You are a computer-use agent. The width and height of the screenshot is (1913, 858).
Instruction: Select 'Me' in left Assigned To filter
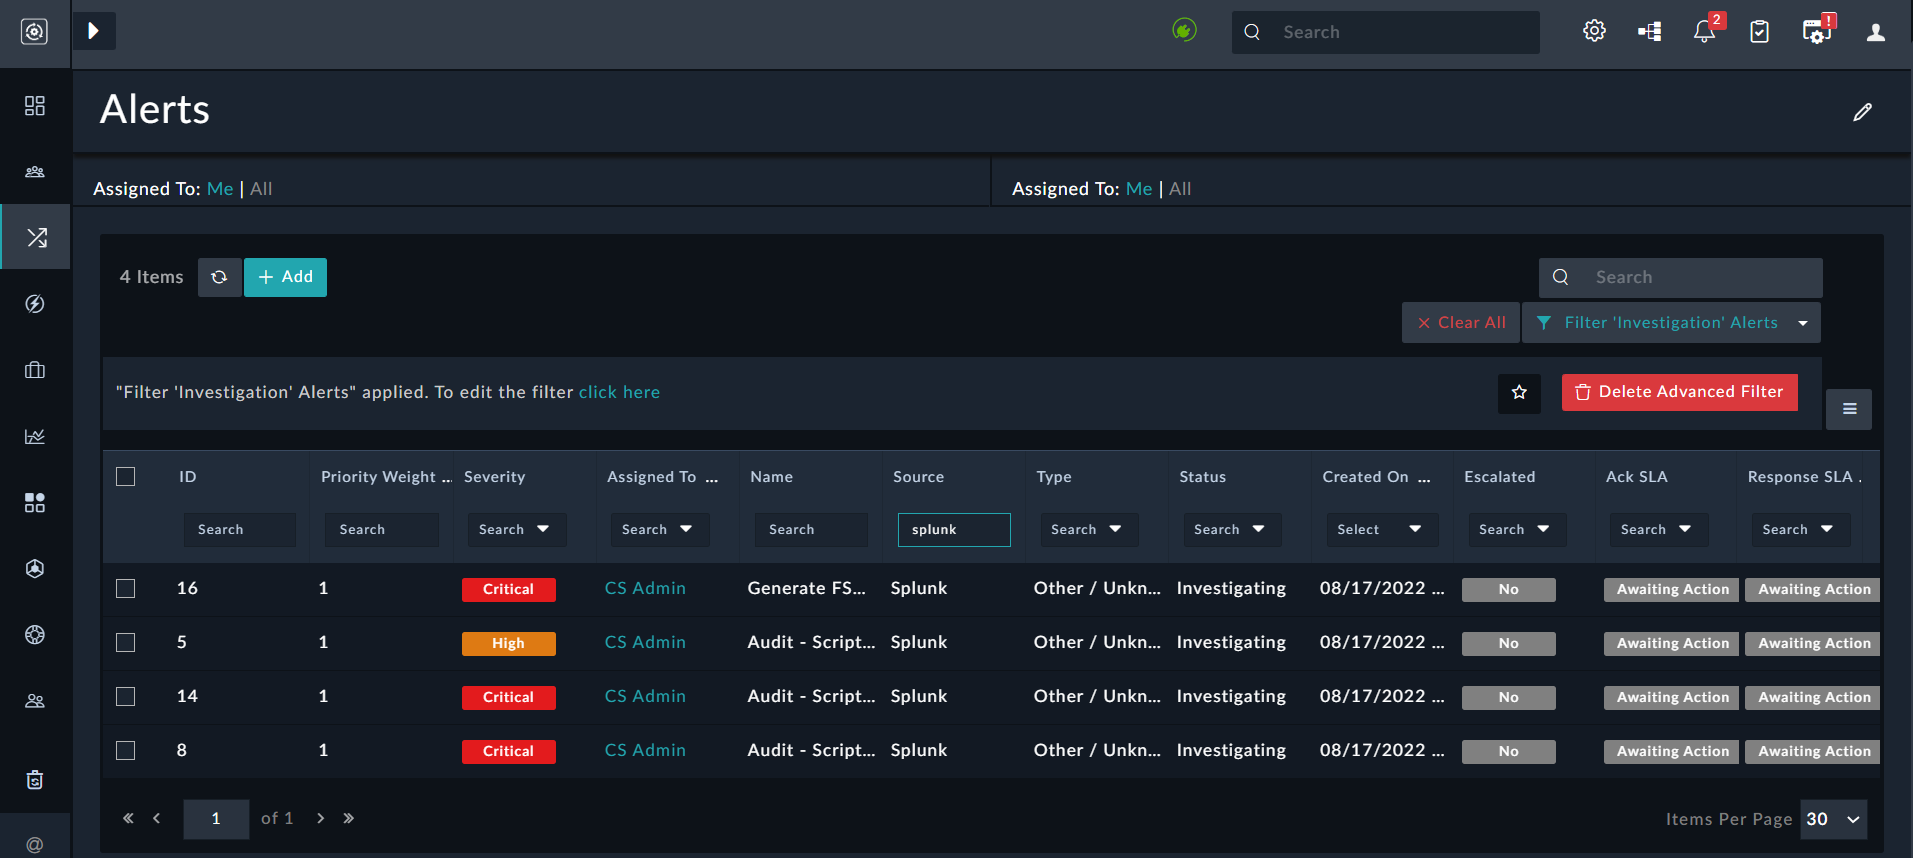220,189
